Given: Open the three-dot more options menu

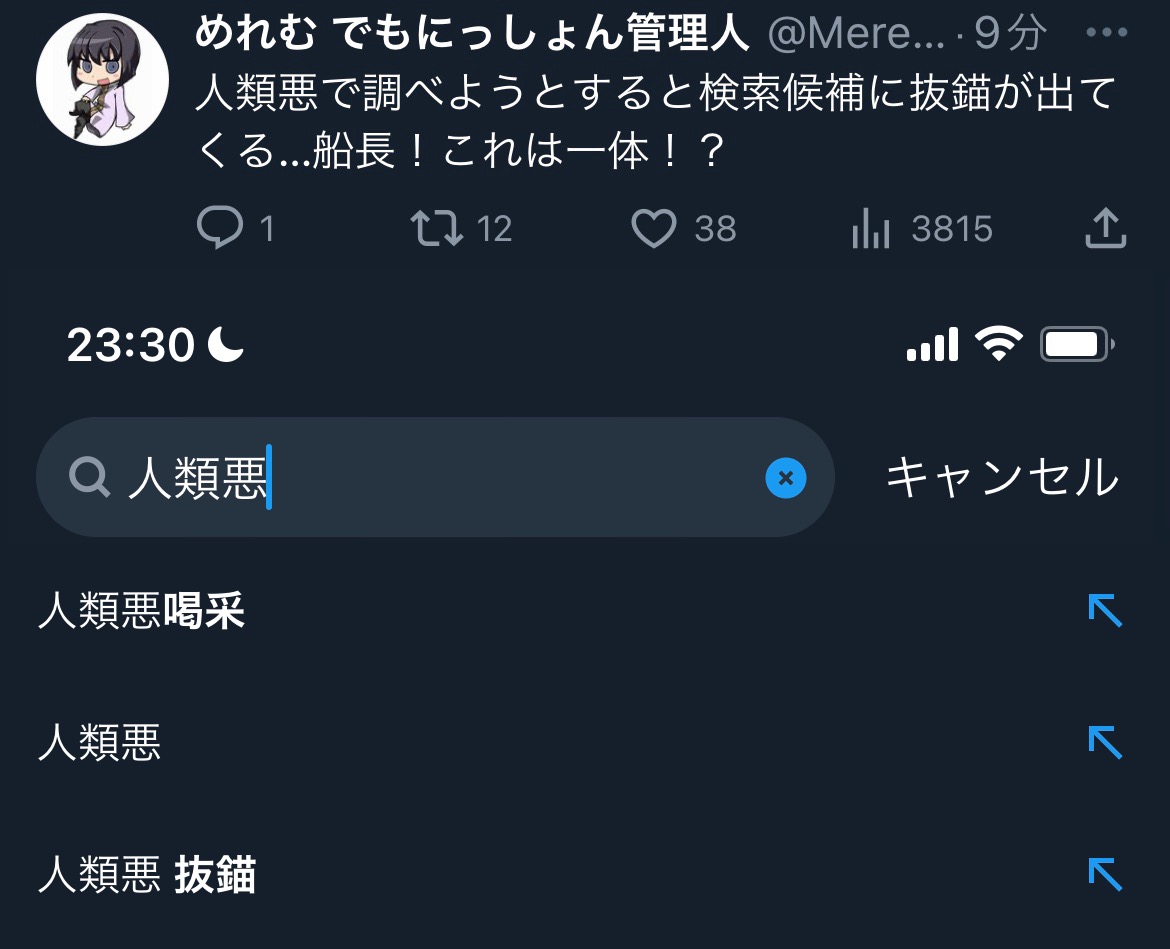Looking at the screenshot, I should point(1107,32).
